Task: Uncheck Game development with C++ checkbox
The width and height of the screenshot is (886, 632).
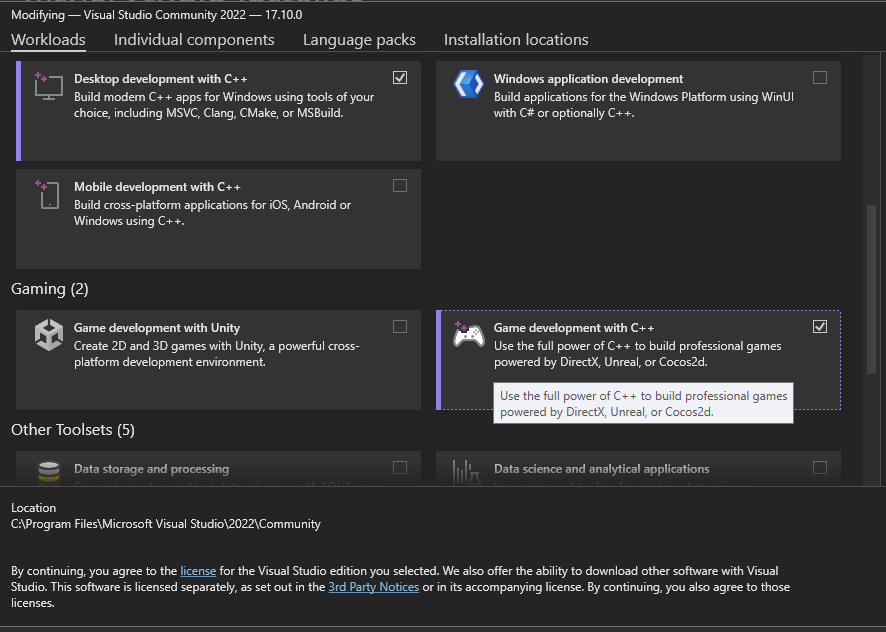Action: pyautogui.click(x=820, y=327)
